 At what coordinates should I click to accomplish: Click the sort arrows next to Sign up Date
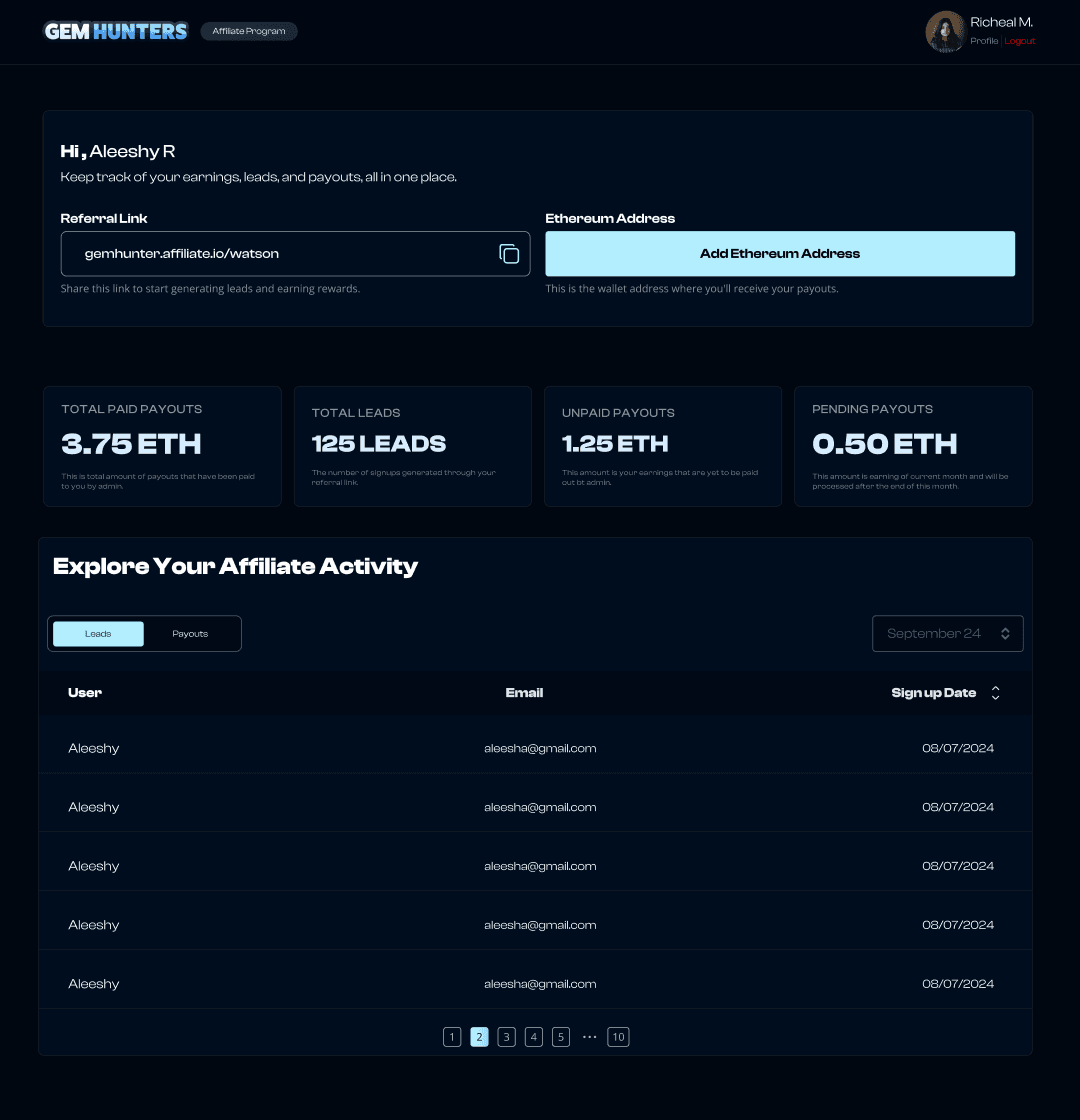pyautogui.click(x=995, y=692)
